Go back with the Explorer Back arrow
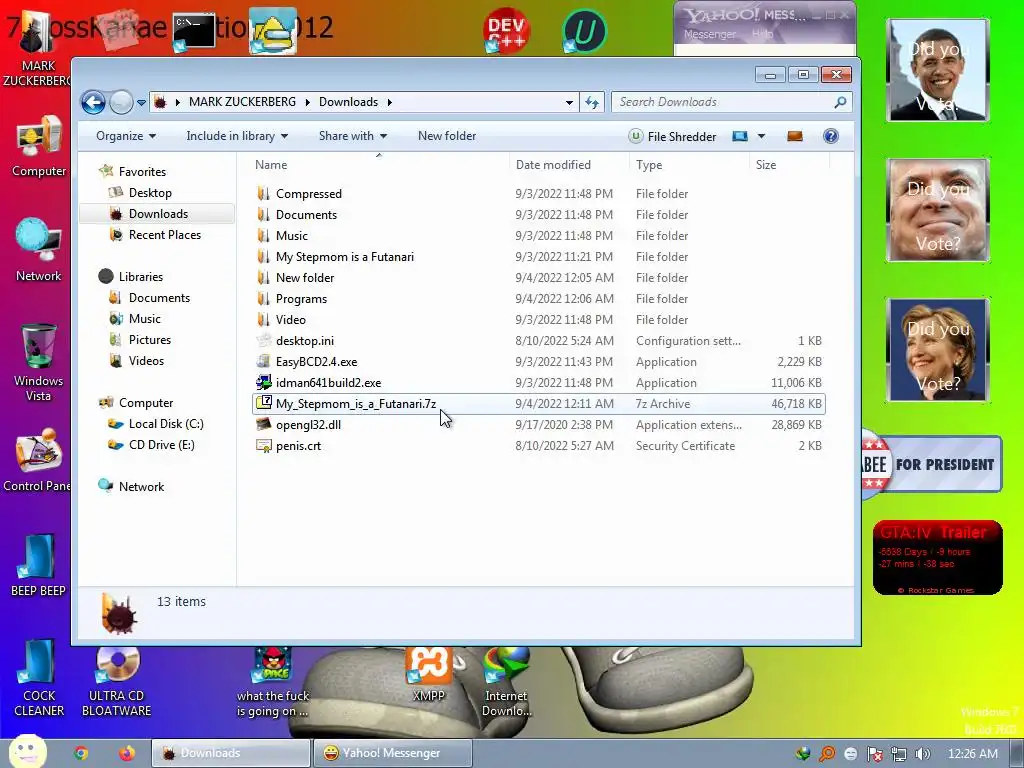Screen dimensions: 1024x768 click(93, 103)
